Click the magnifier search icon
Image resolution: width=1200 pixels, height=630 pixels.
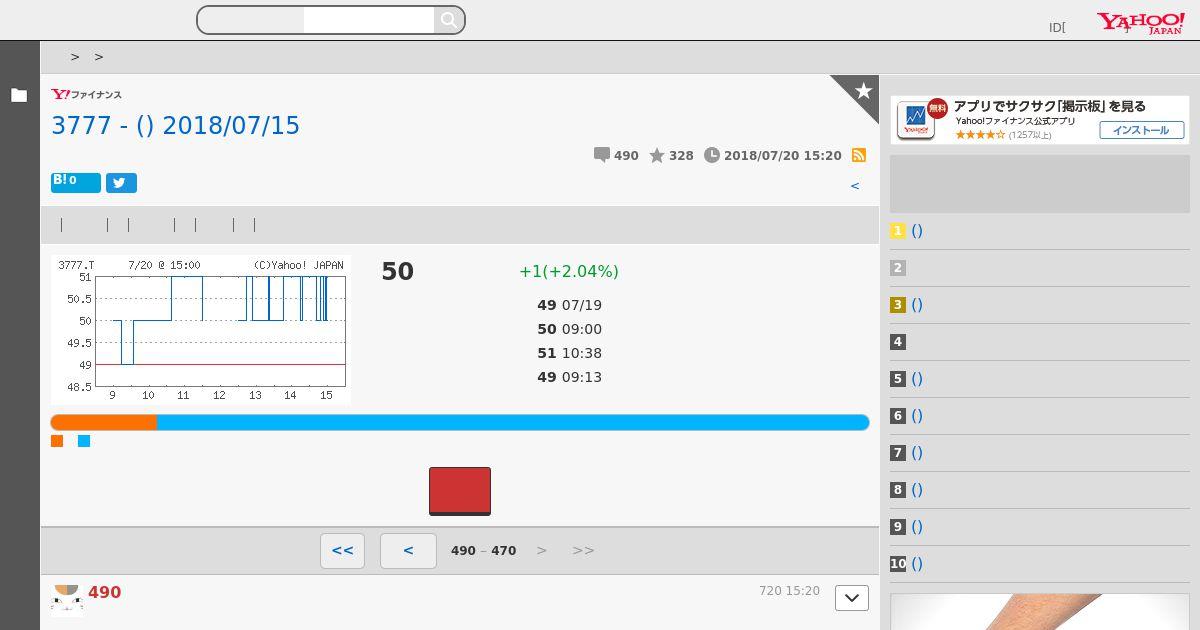click(449, 20)
